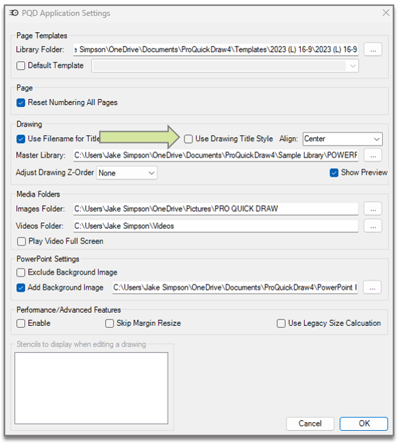Screen dimensions: 400x444
Task: Click the 'Videos Folder:' label
Action: pyautogui.click(x=39, y=226)
